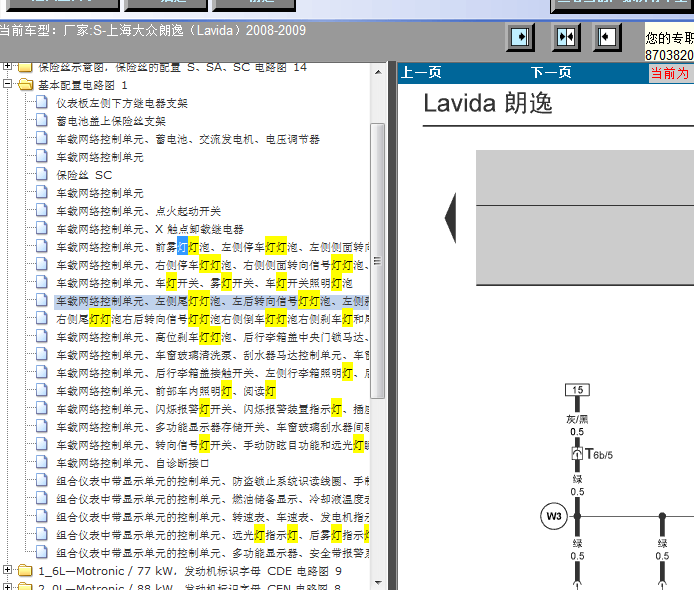Open 保险丝 SC page
The image size is (694, 590).
(84, 175)
